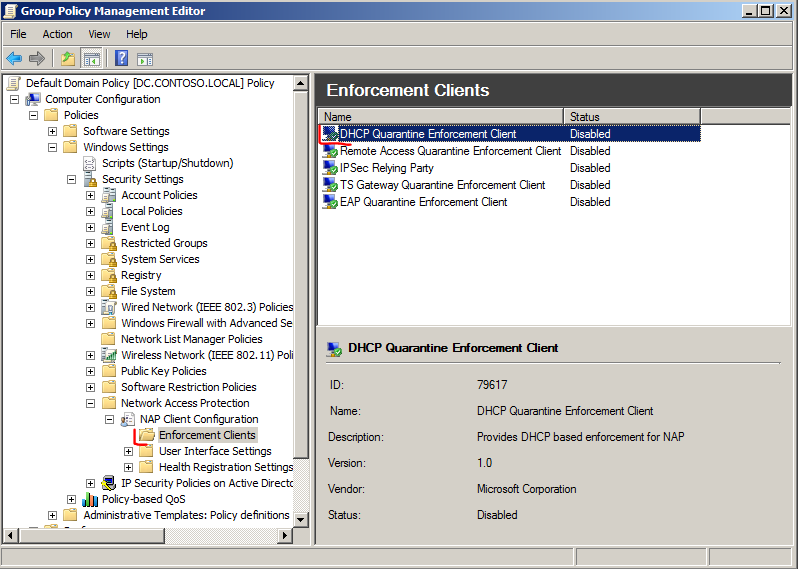Viewport: 798px width, 569px height.
Task: Click the TS Gateway Quarantine Enforcement Client icon
Action: click(x=330, y=185)
